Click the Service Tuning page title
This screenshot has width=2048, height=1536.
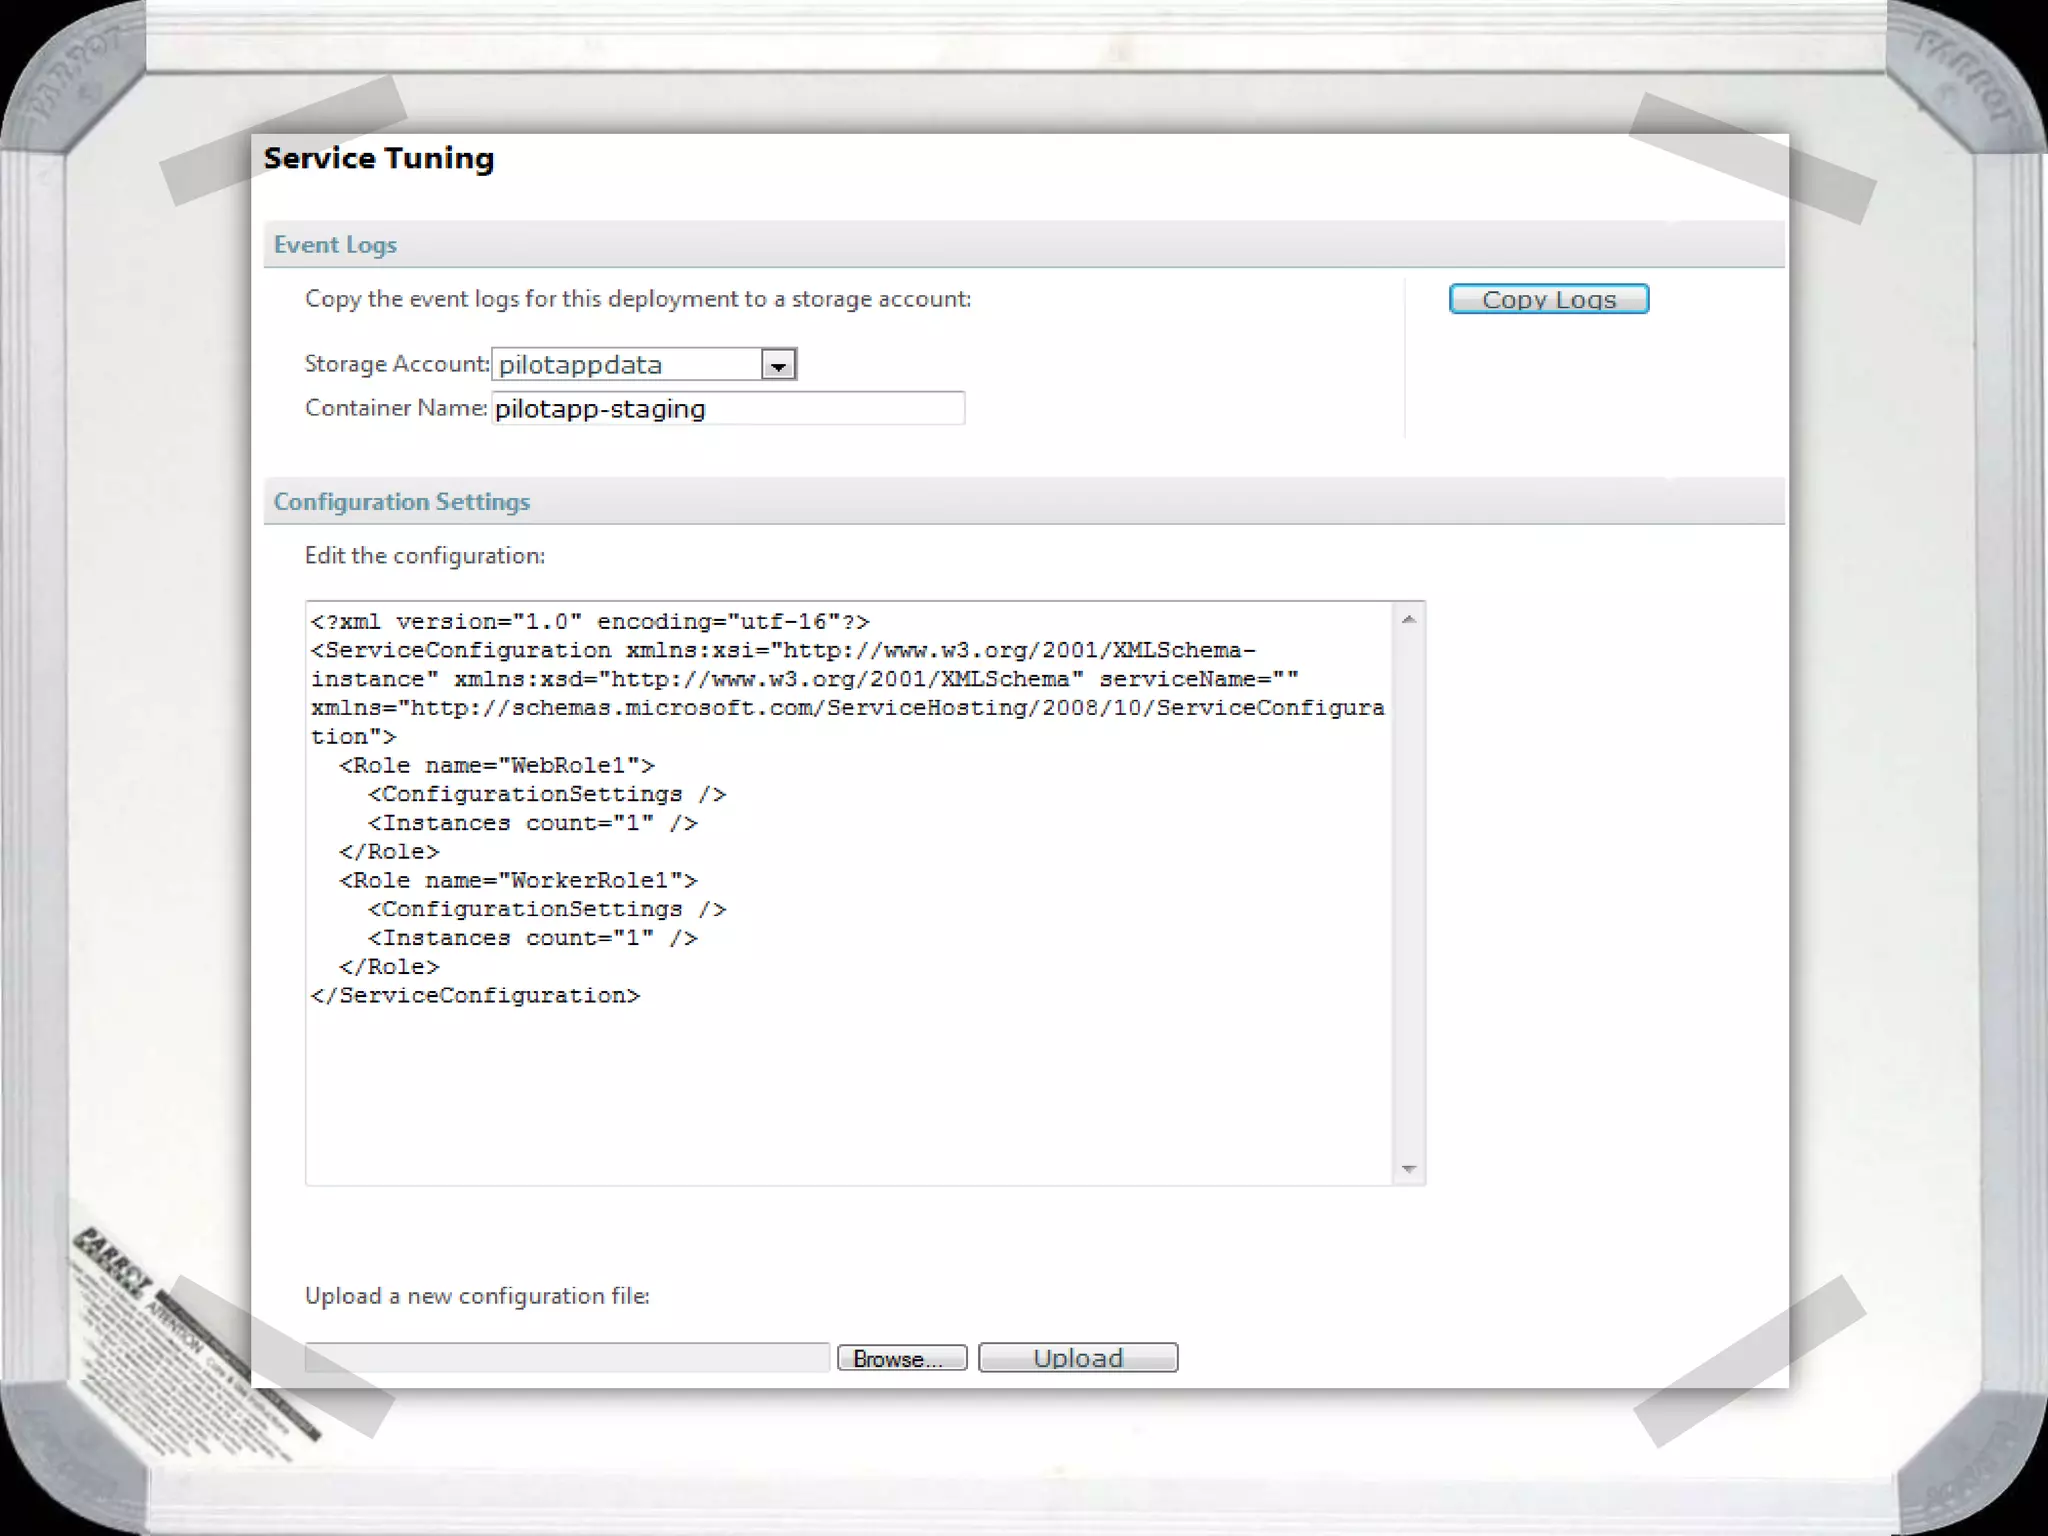pyautogui.click(x=379, y=158)
